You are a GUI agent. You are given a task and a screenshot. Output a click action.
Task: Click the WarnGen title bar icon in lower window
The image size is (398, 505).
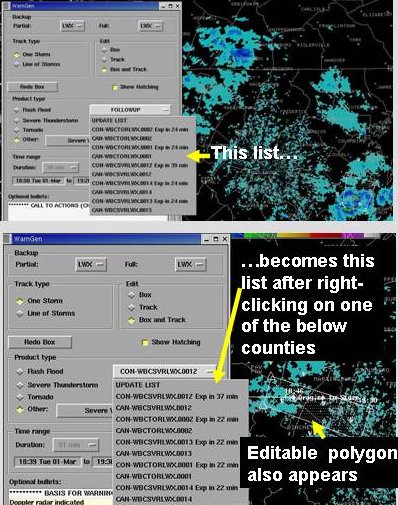[8, 239]
